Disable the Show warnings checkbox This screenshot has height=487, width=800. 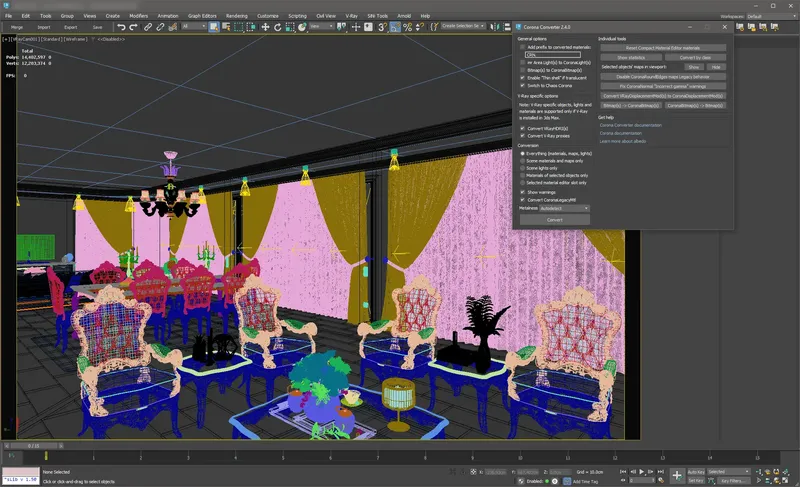coord(521,191)
